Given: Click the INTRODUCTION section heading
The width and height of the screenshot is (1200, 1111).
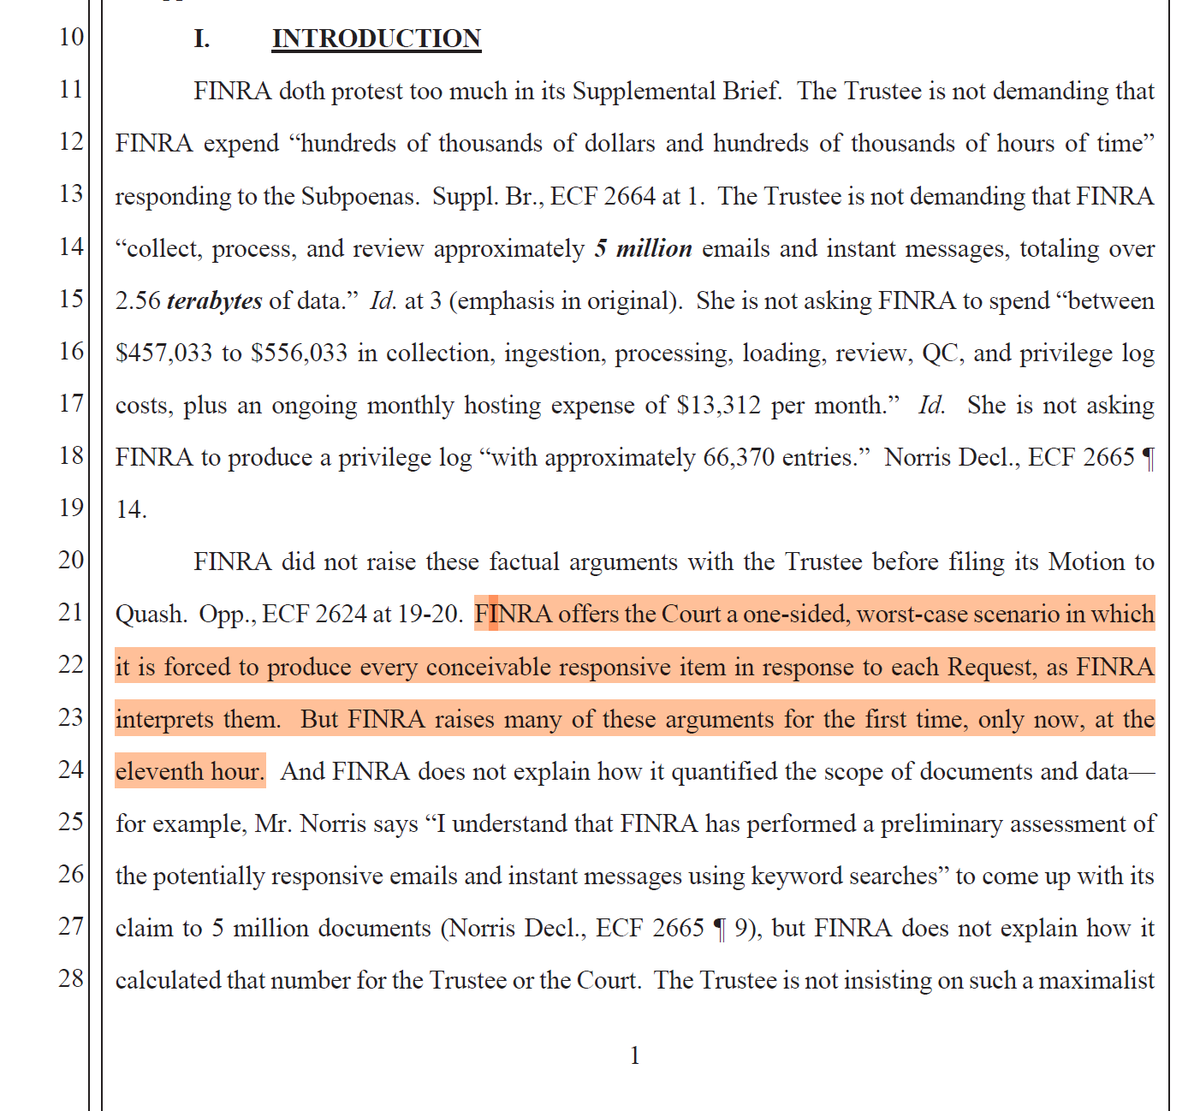Looking at the screenshot, I should [x=376, y=38].
